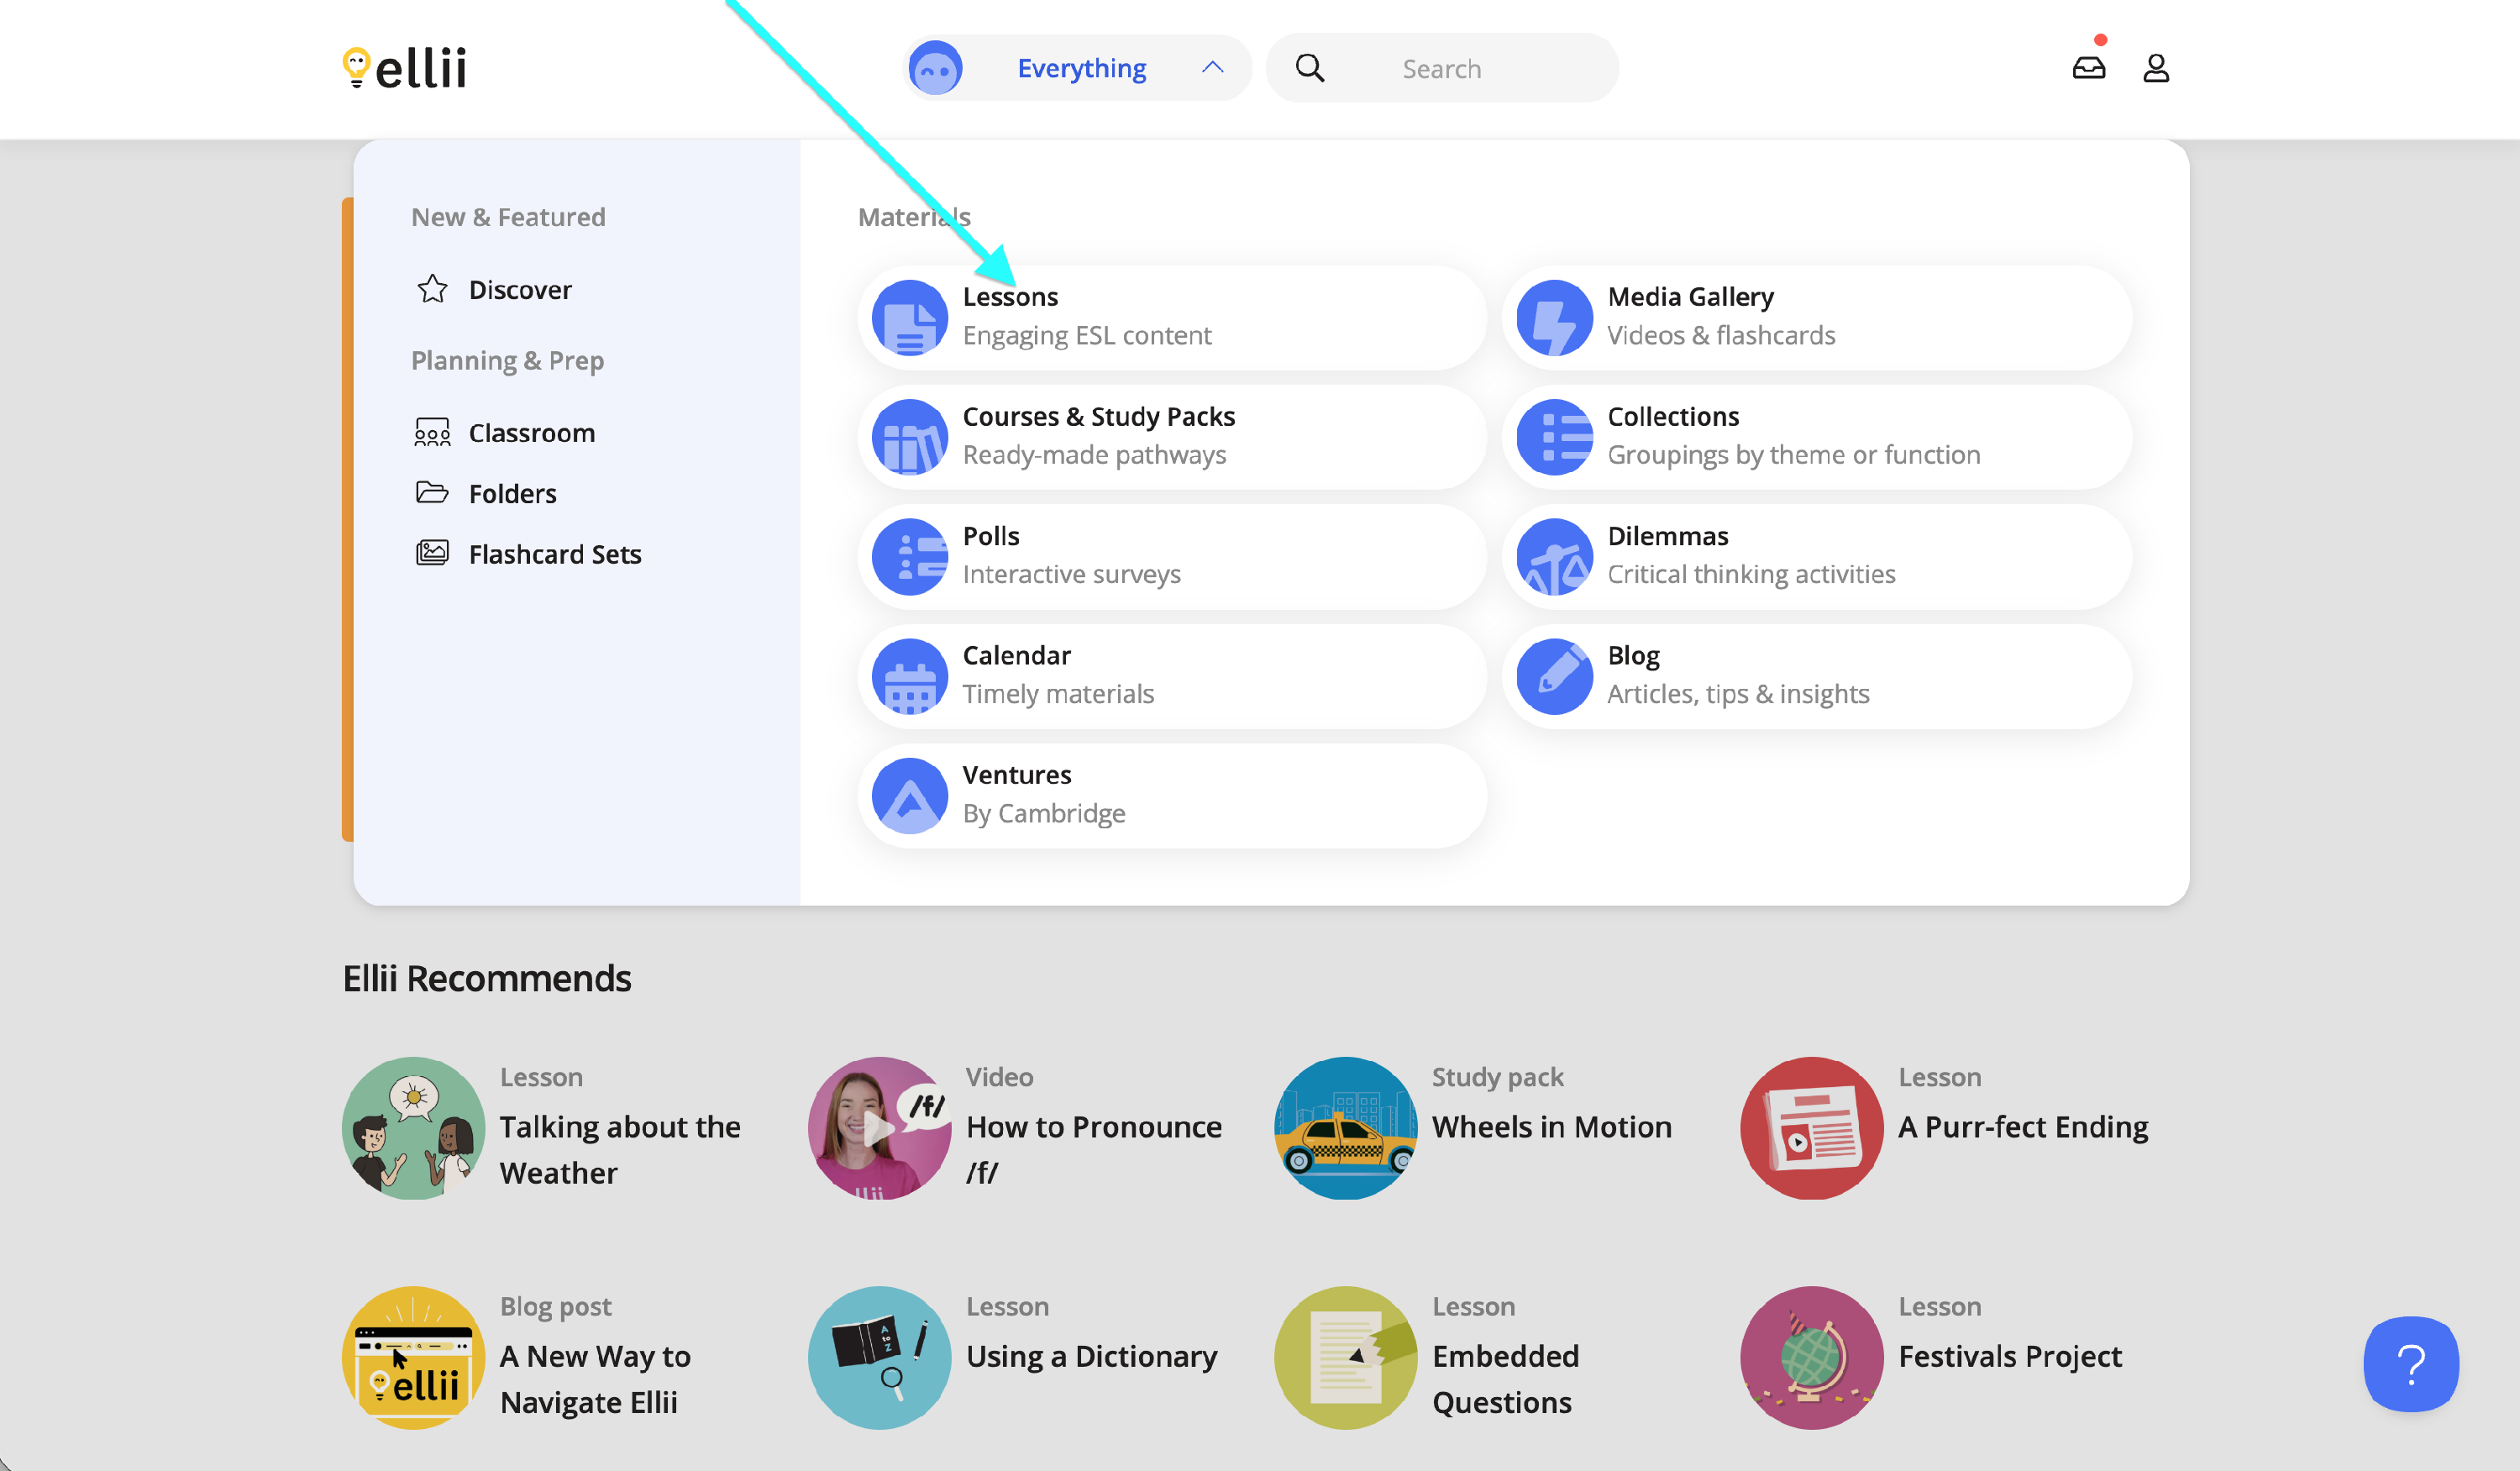Select the Lessons document icon
Image resolution: width=2520 pixels, height=1471 pixels.
[x=909, y=318]
